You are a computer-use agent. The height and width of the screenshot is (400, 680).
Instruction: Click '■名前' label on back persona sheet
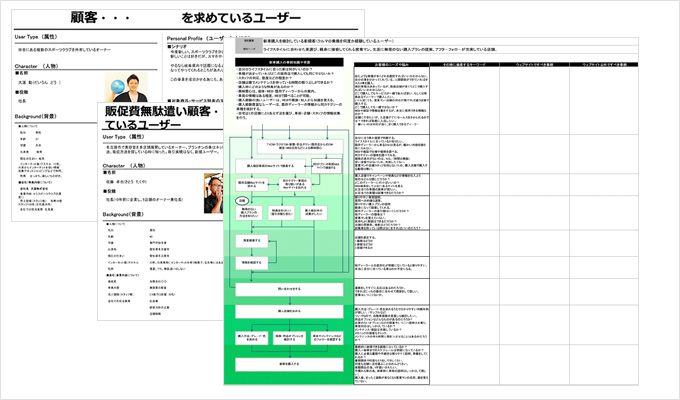pyautogui.click(x=21, y=73)
